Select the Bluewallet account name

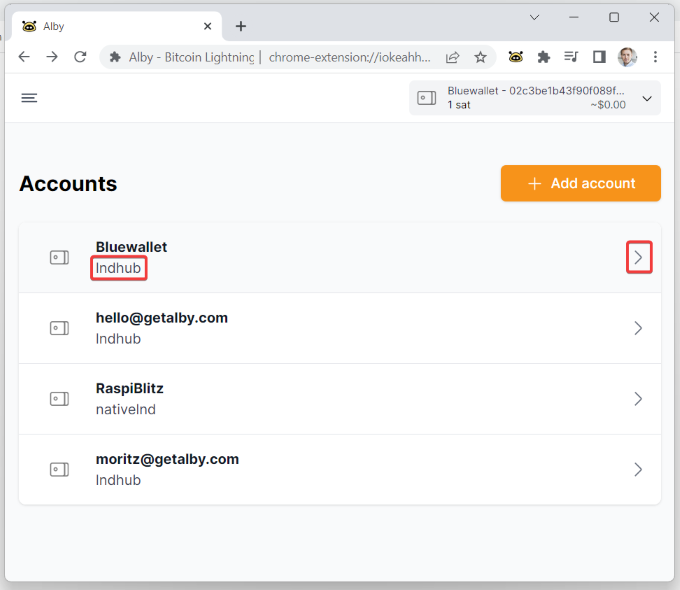click(131, 247)
